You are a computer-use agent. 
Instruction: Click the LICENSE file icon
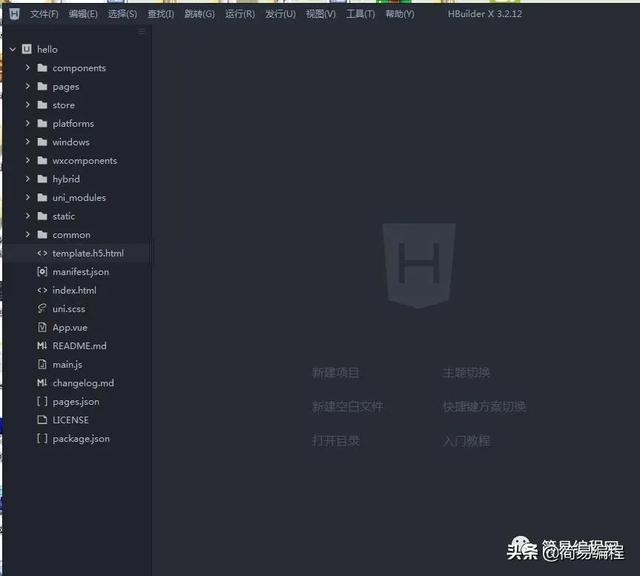pos(42,420)
